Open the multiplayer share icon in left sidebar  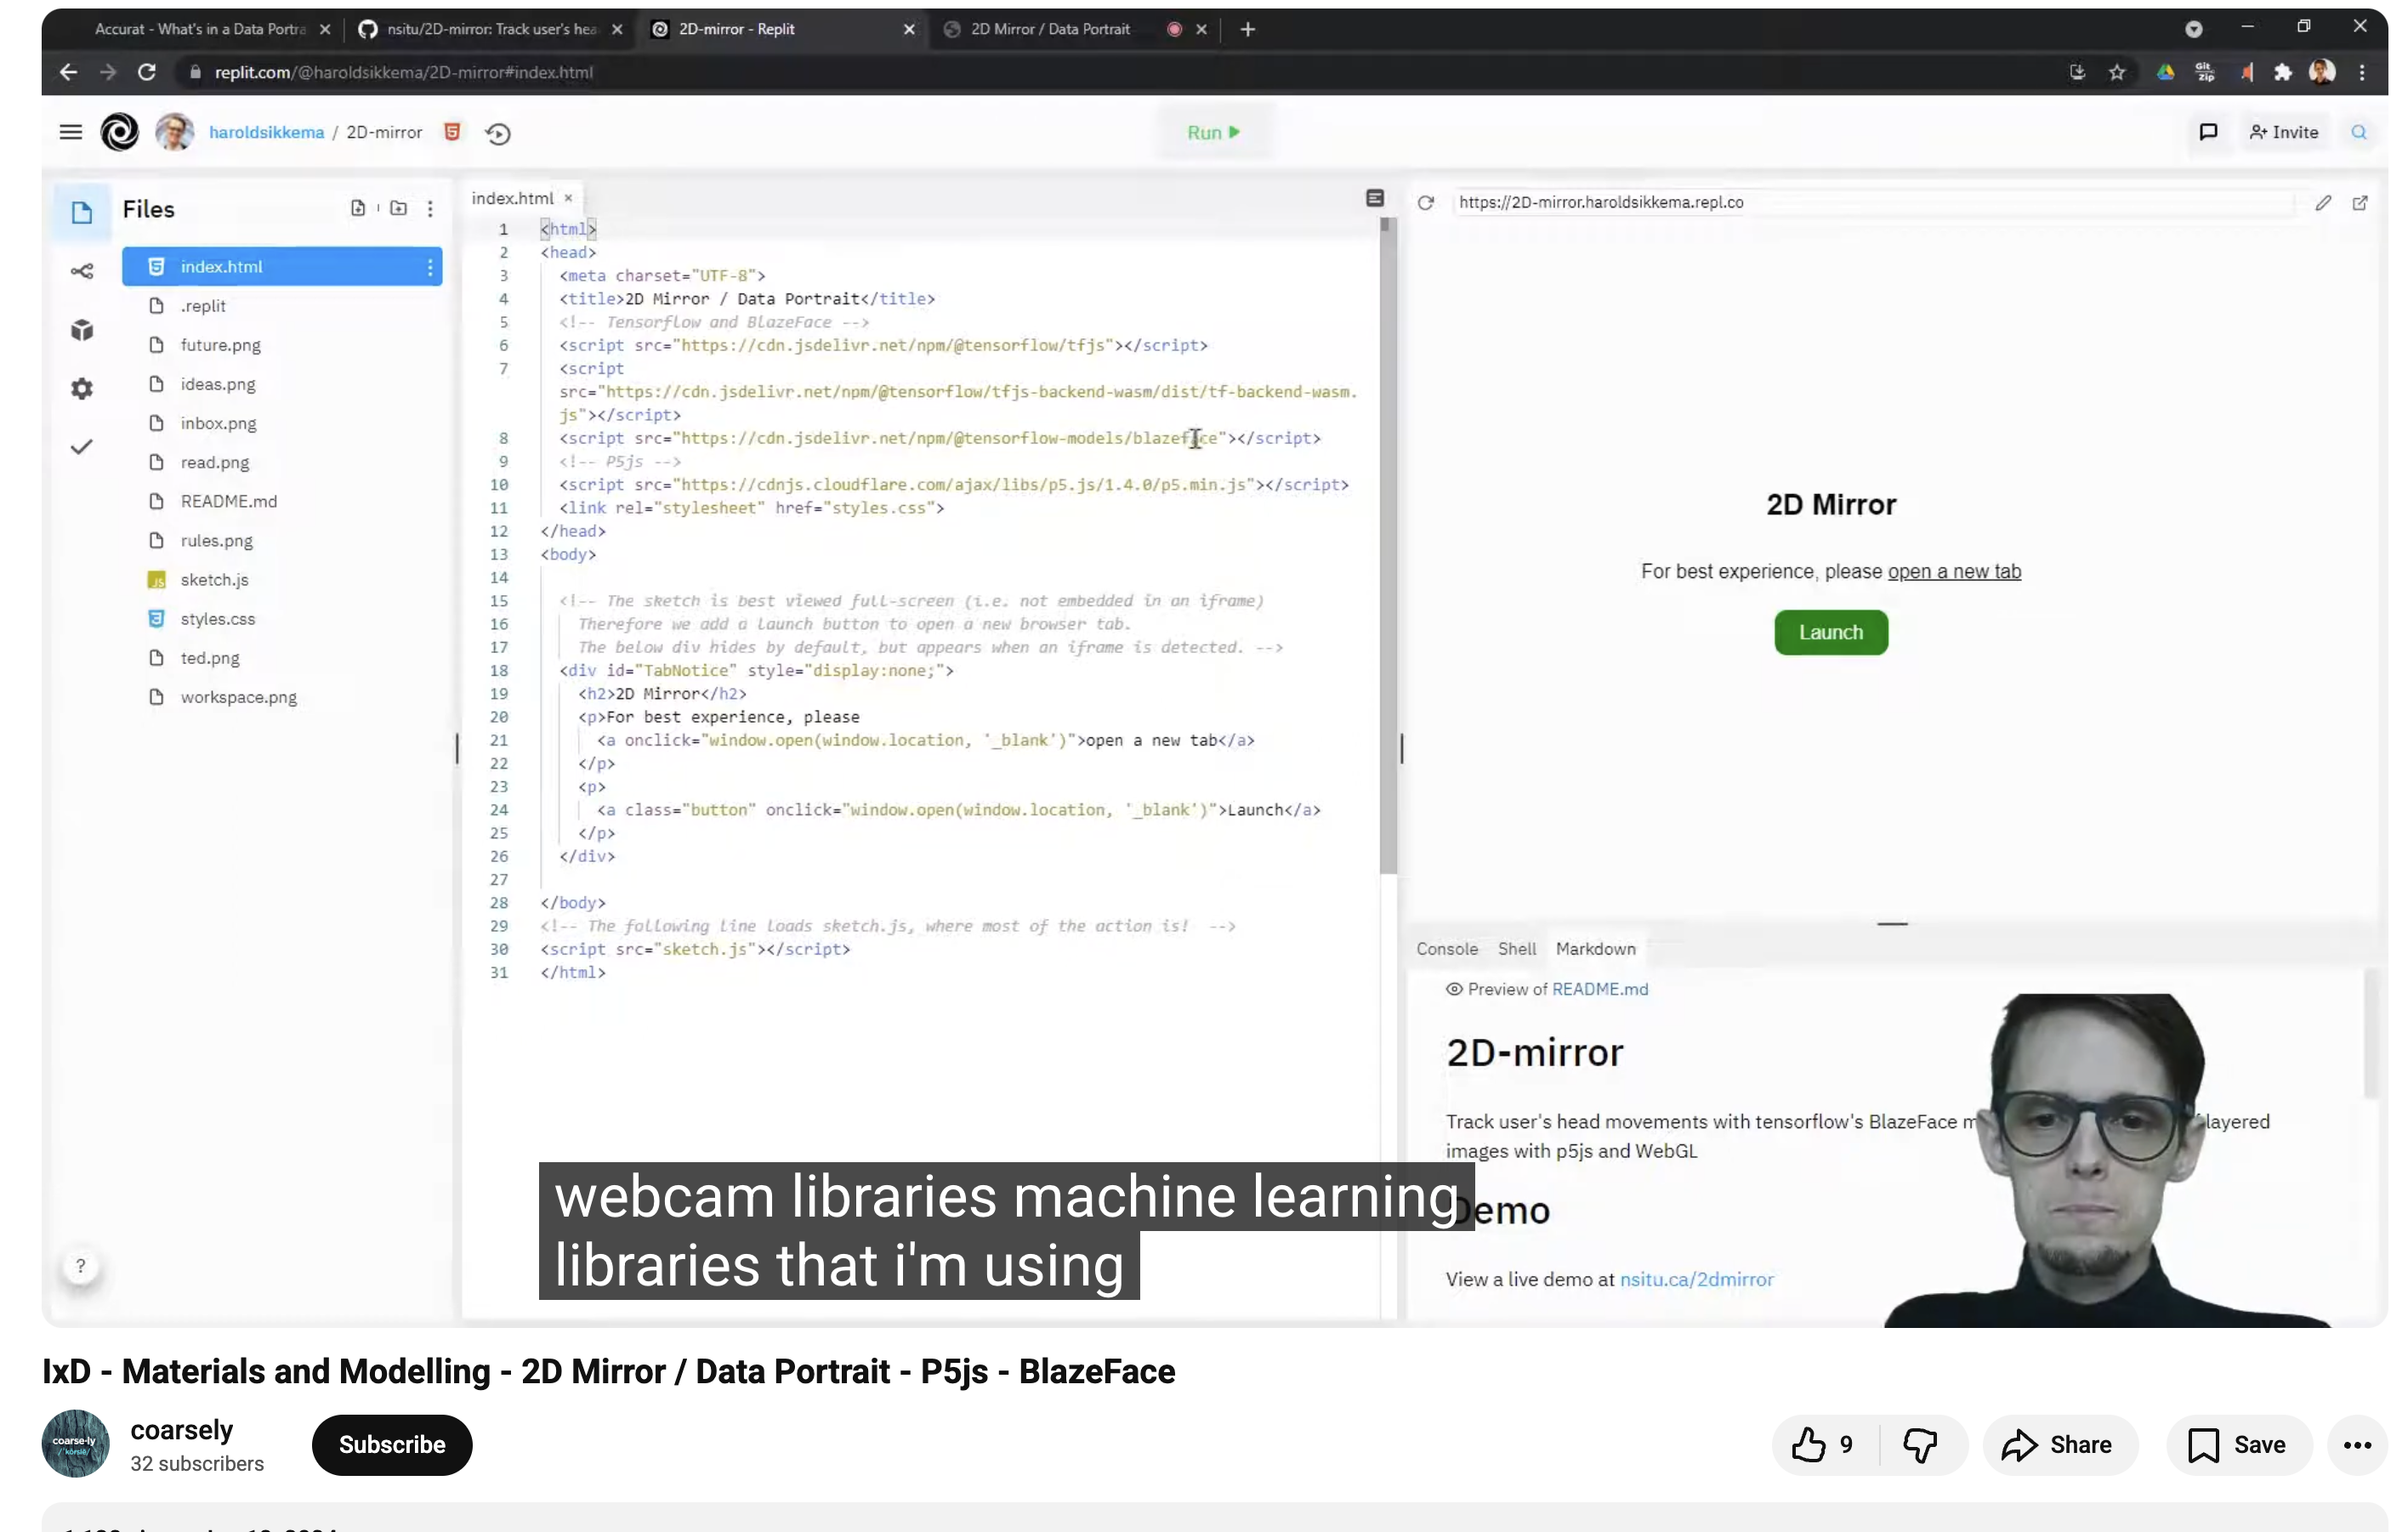81,270
